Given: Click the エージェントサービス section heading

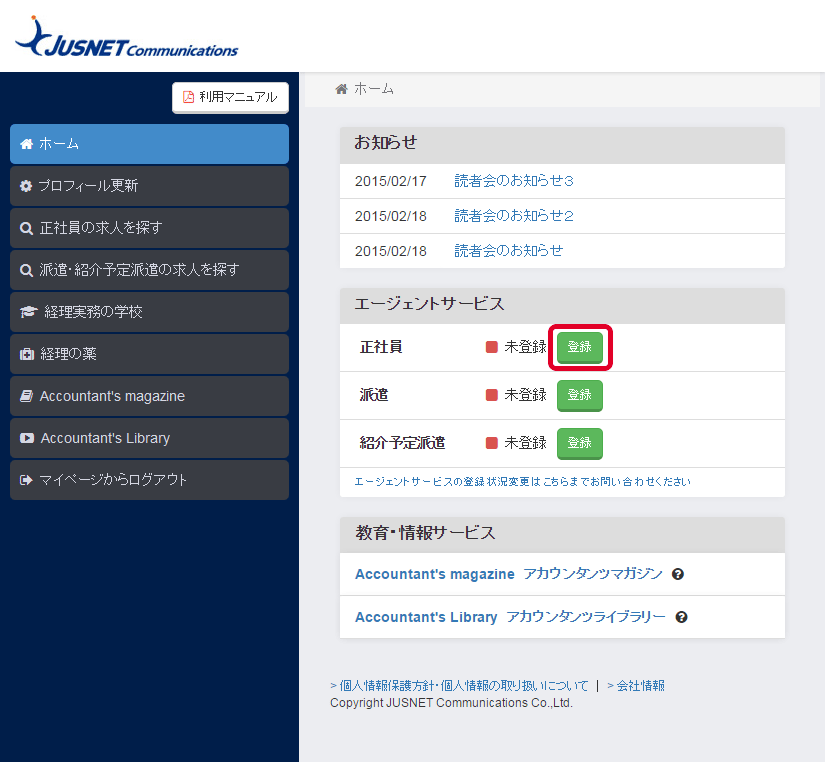Looking at the screenshot, I should [429, 304].
